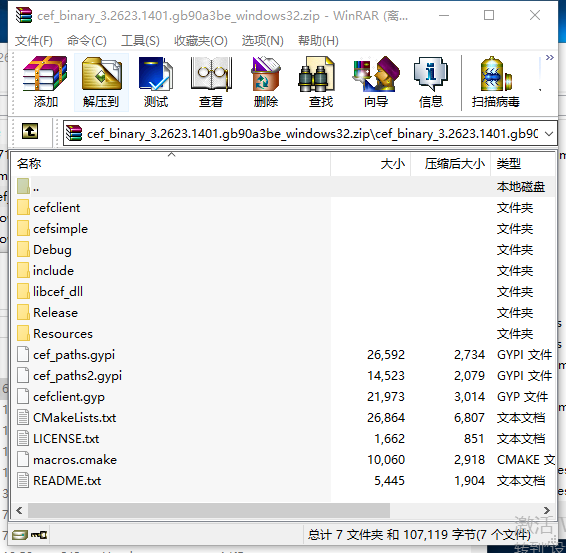Screen dimensions: 566x553
Task: Sort by Packed size (压缩后大小) header
Action: tap(450, 164)
